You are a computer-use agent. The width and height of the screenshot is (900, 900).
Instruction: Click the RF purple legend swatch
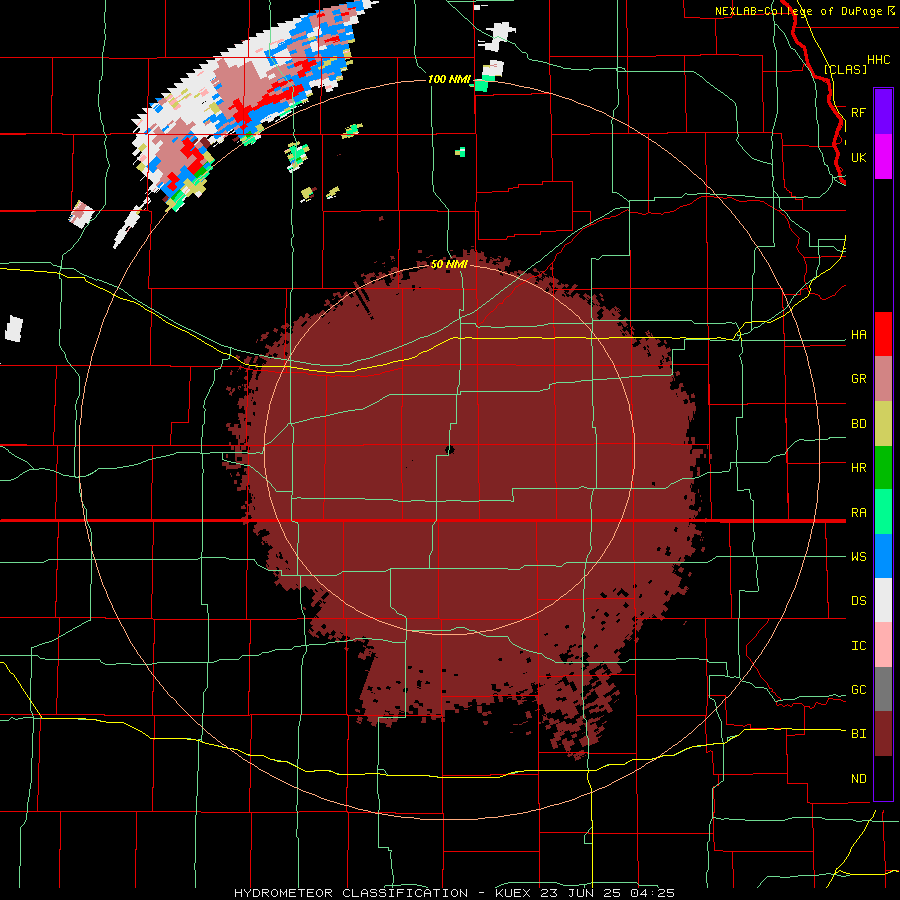[x=883, y=112]
